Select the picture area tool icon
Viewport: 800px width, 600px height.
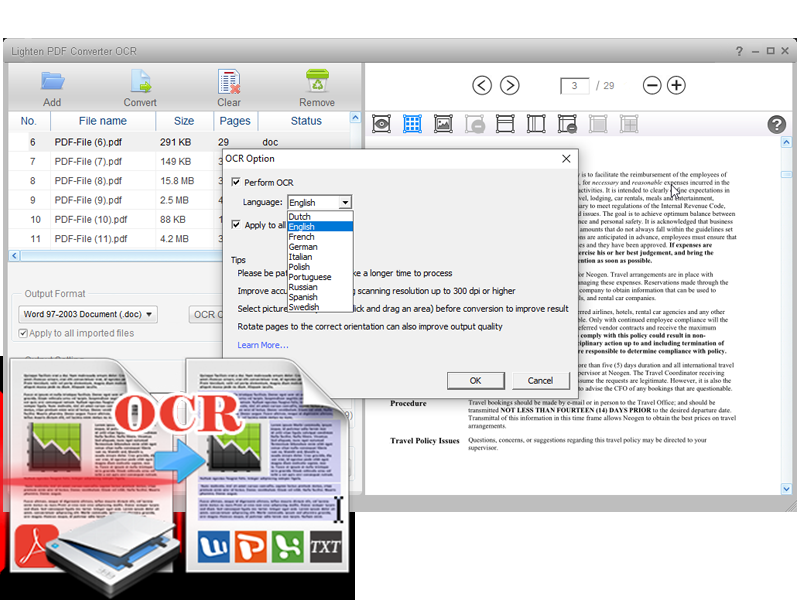coord(443,124)
